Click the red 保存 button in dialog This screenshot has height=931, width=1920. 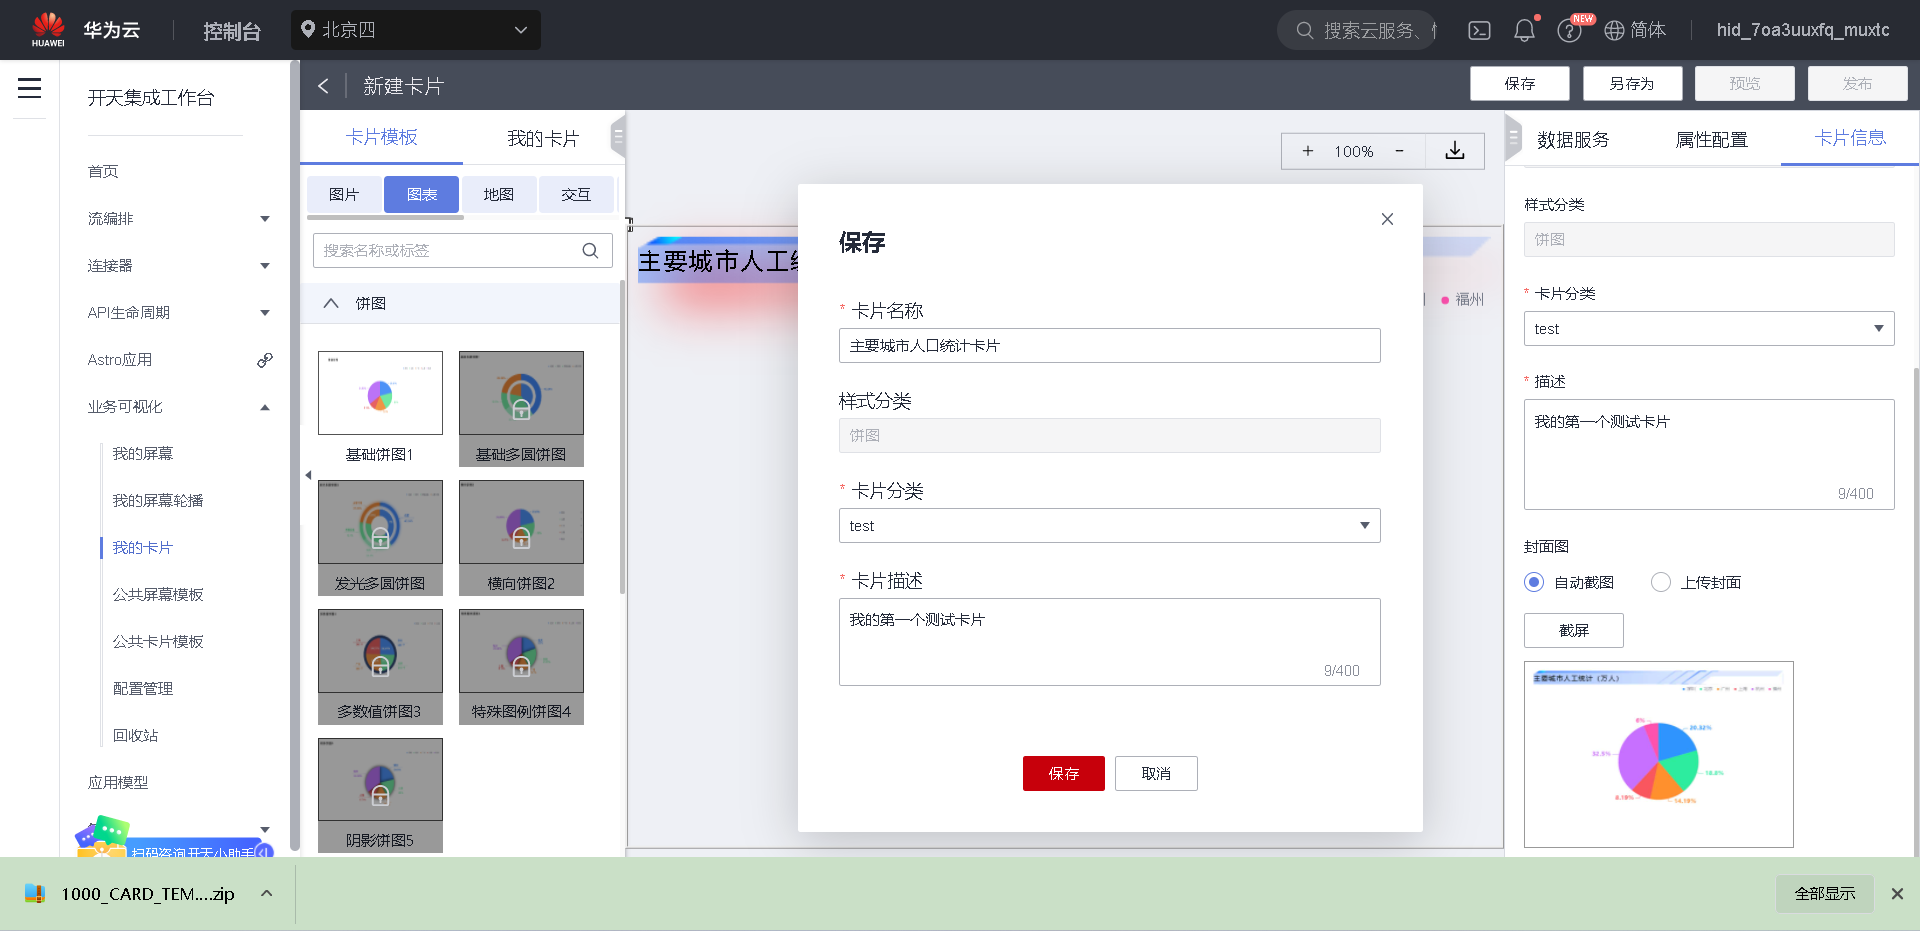pyautogui.click(x=1064, y=774)
